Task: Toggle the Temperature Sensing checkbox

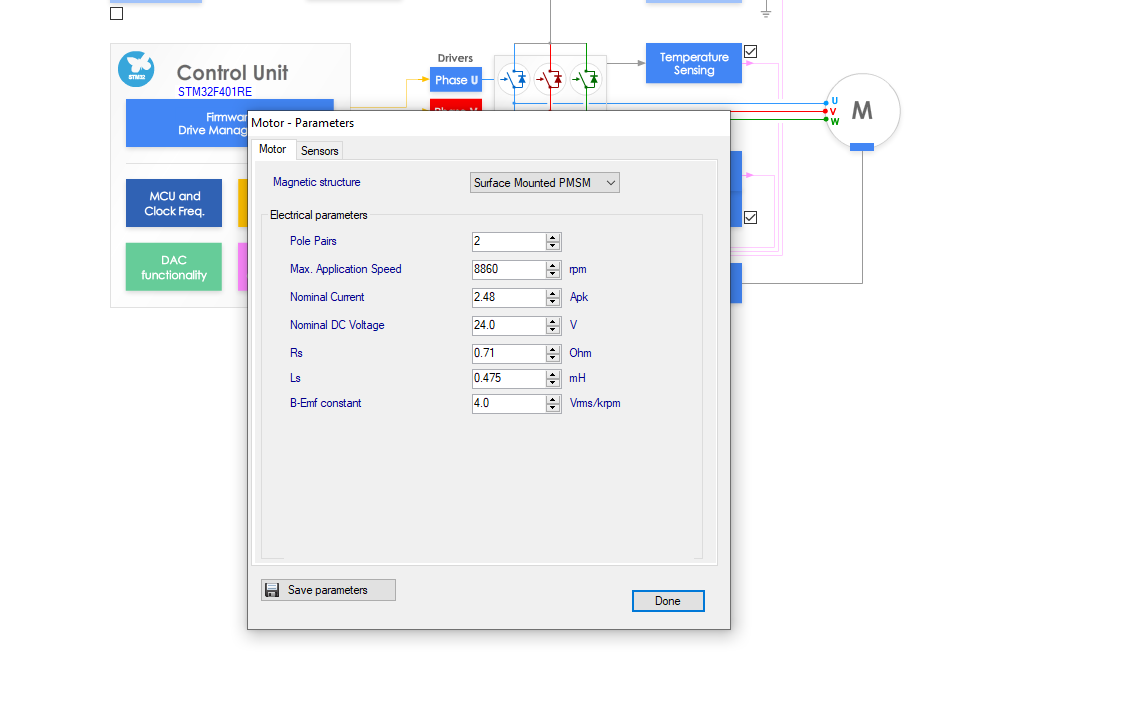Action: (750, 51)
